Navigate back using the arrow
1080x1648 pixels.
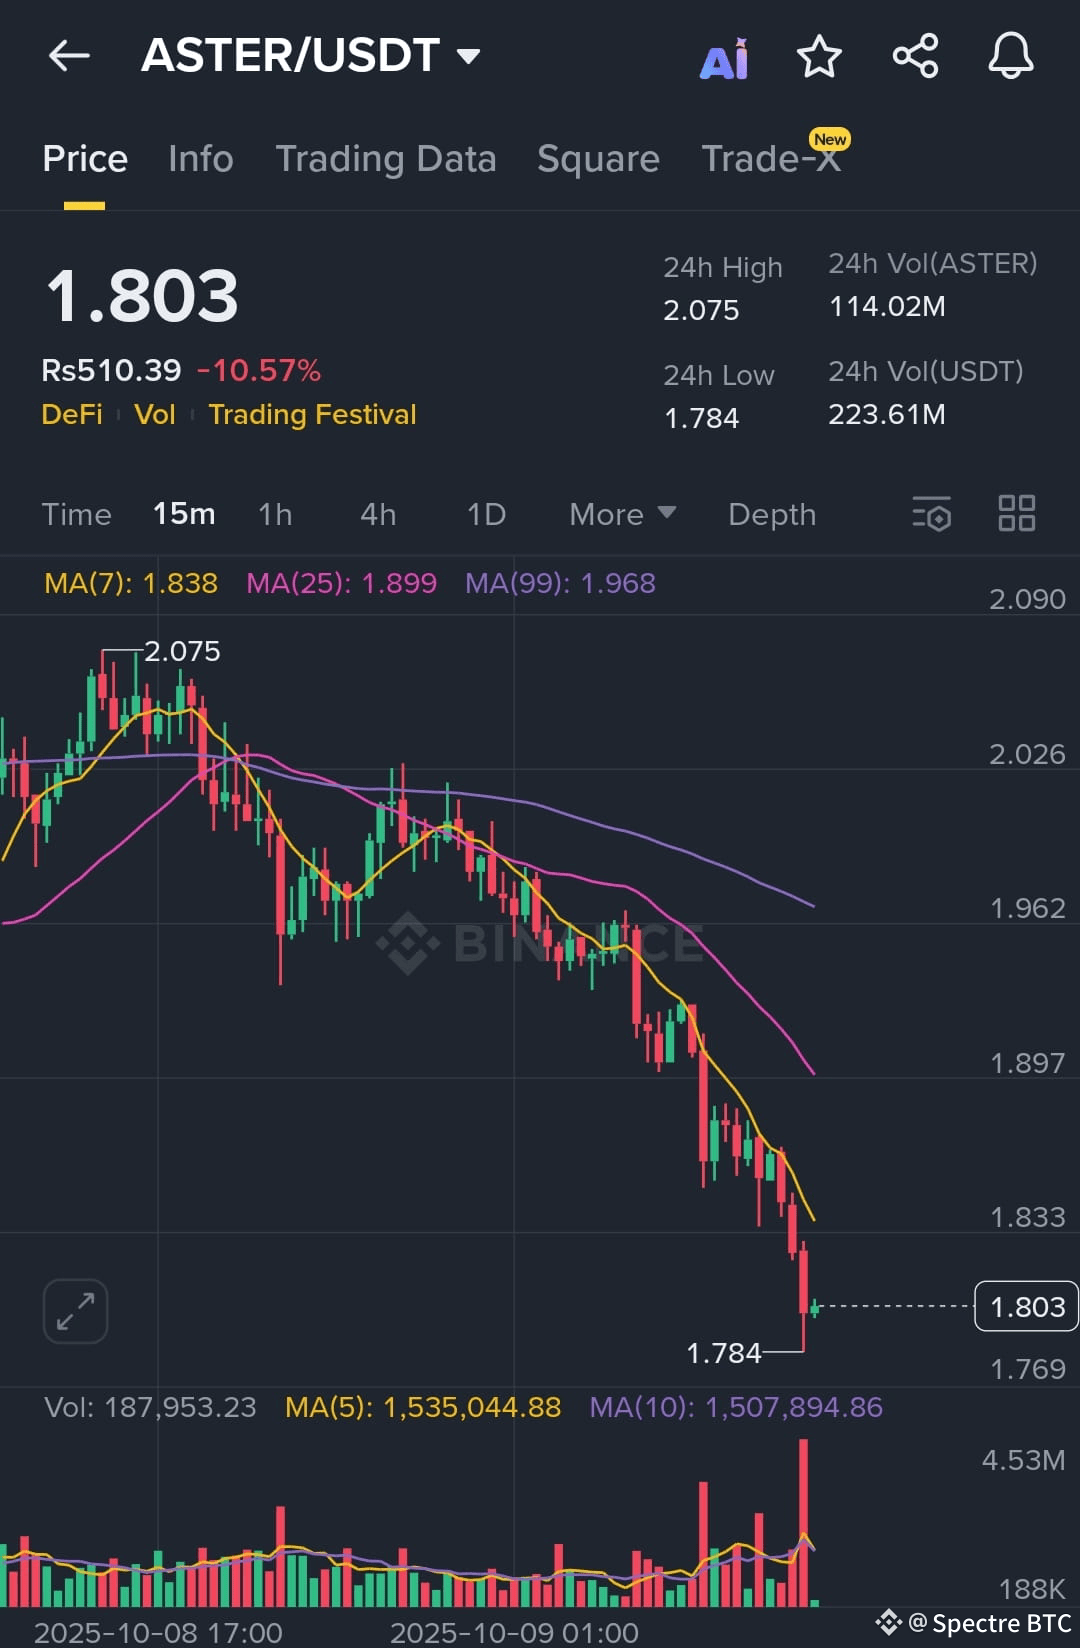(x=68, y=55)
